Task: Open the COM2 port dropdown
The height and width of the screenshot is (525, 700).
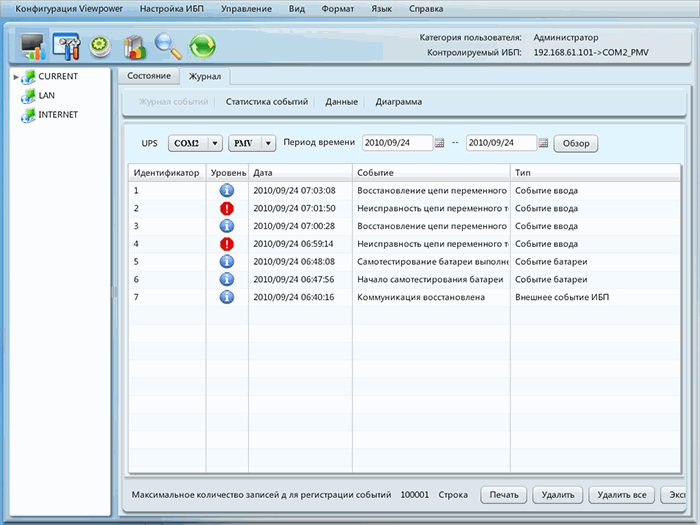Action: point(195,143)
